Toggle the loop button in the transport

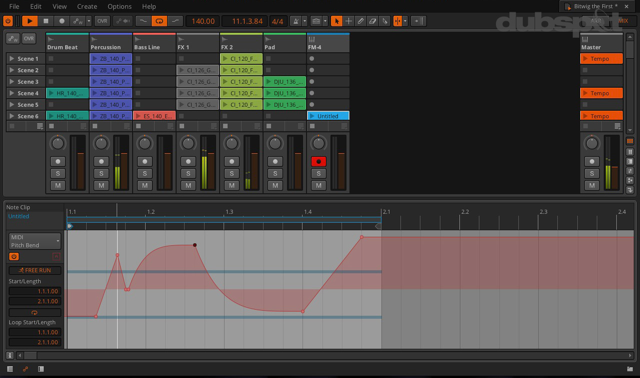(x=159, y=21)
